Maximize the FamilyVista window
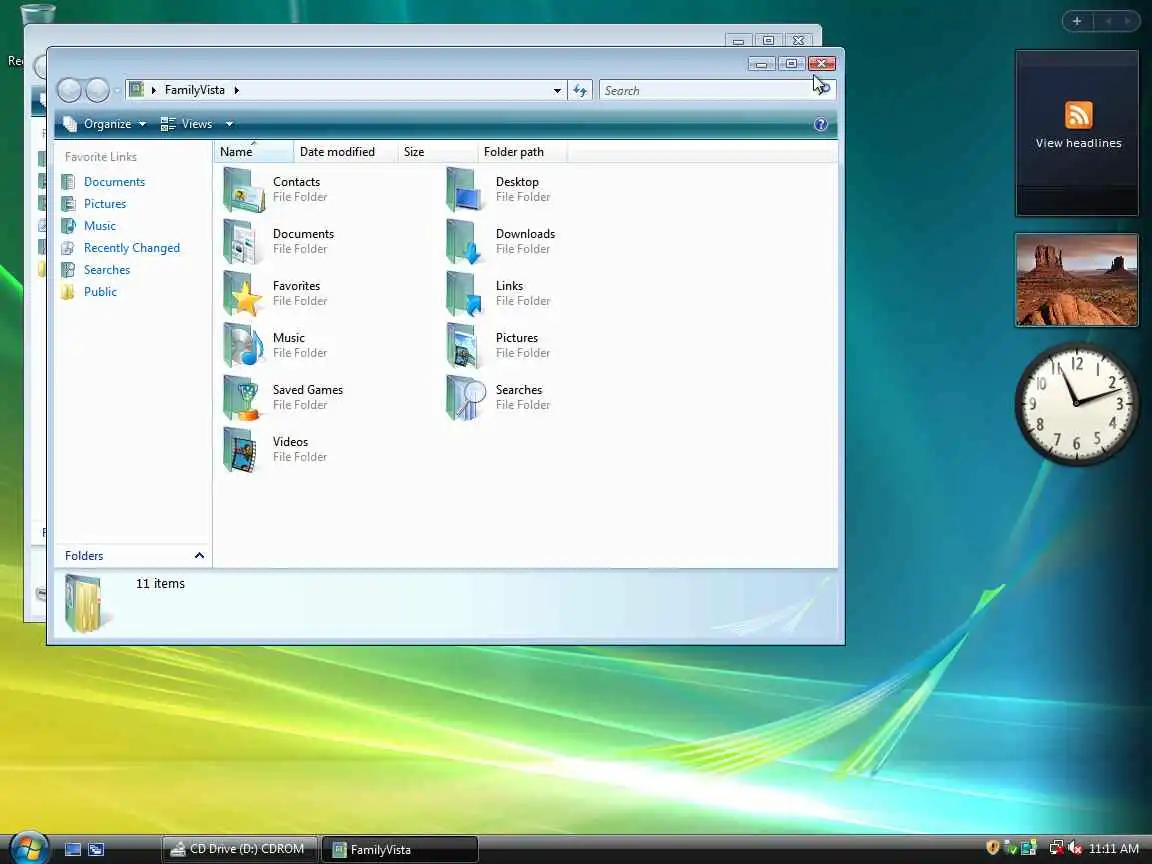Screen dimensions: 1152x864 pyautogui.click(x=791, y=64)
